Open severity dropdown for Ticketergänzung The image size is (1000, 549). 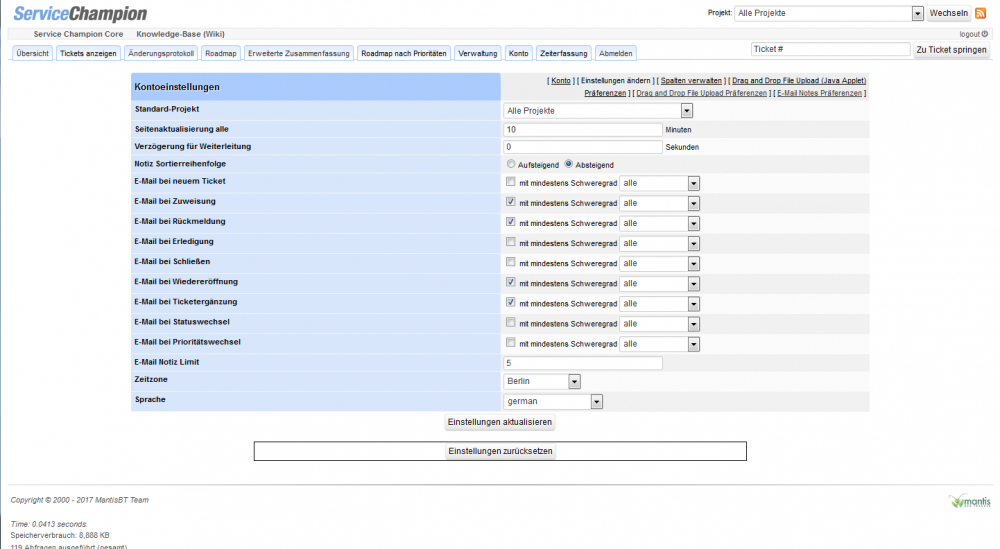[659, 304]
